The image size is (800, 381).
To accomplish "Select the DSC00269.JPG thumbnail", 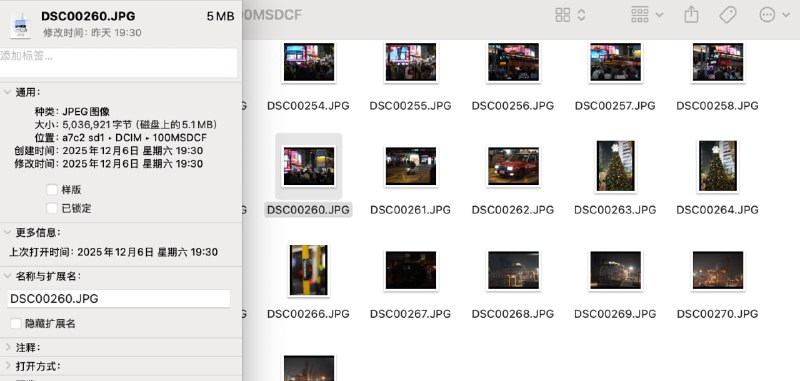I will pyautogui.click(x=615, y=270).
